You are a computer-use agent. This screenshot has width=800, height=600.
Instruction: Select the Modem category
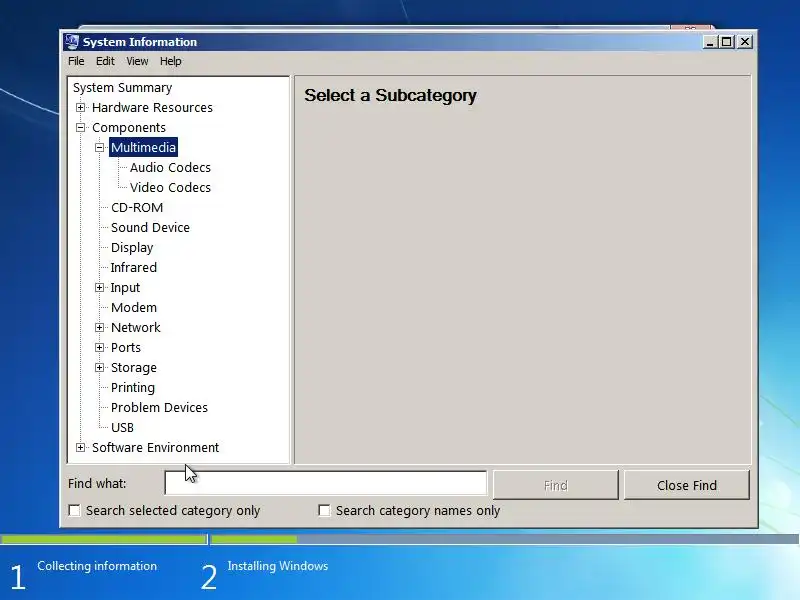(134, 308)
